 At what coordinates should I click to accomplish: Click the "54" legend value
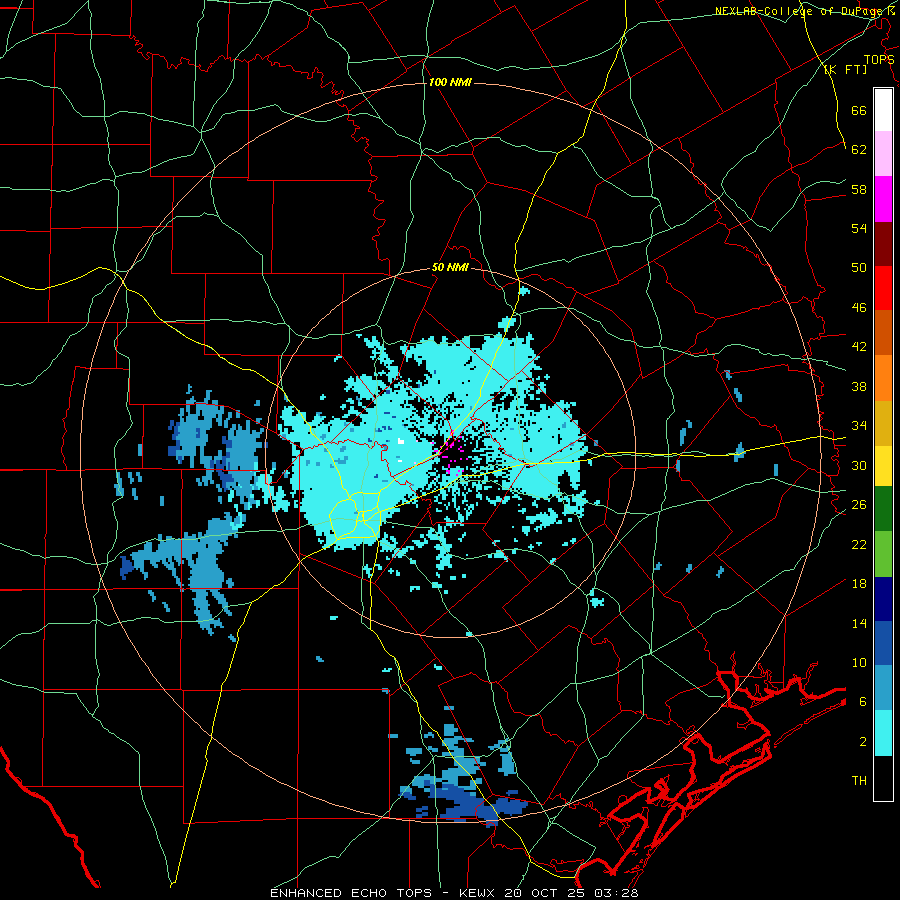[x=859, y=228]
